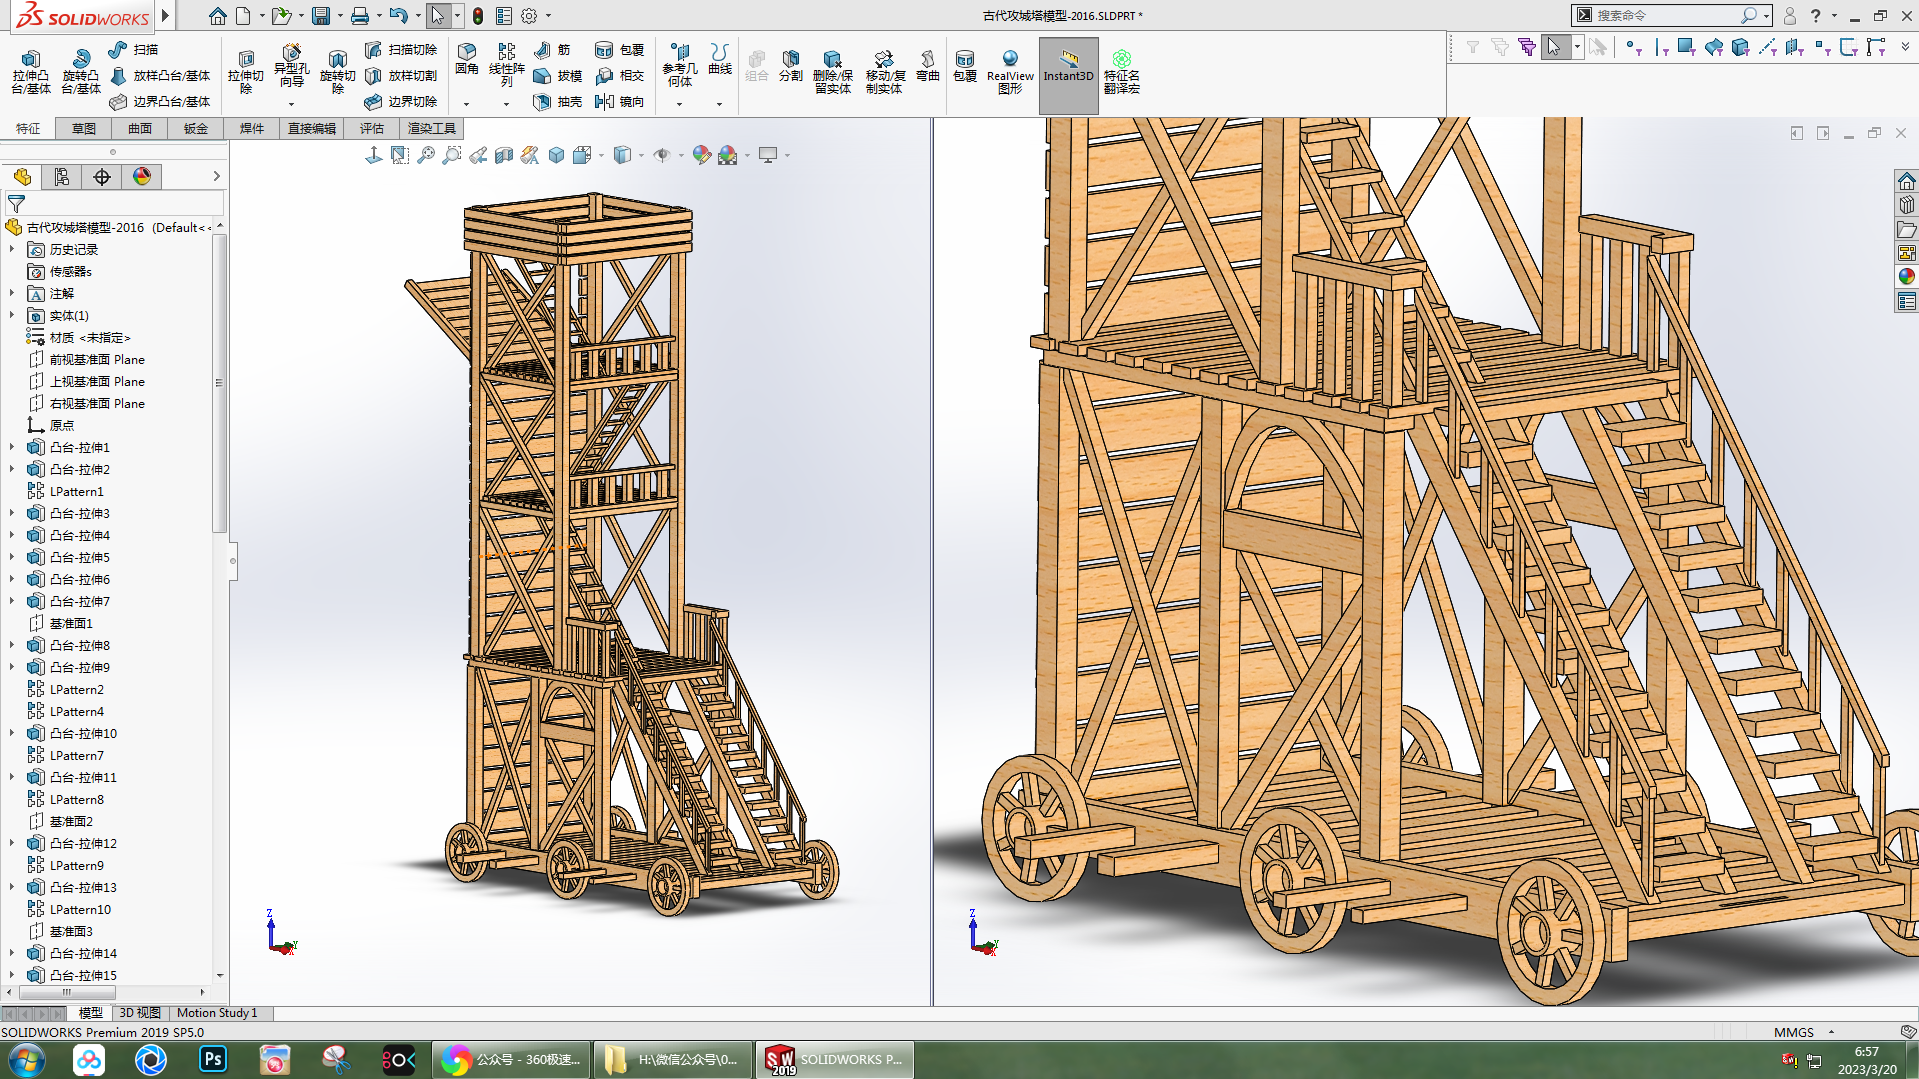Switch to DisplayManager appearance tab
Image resolution: width=1919 pixels, height=1079 pixels.
(142, 177)
